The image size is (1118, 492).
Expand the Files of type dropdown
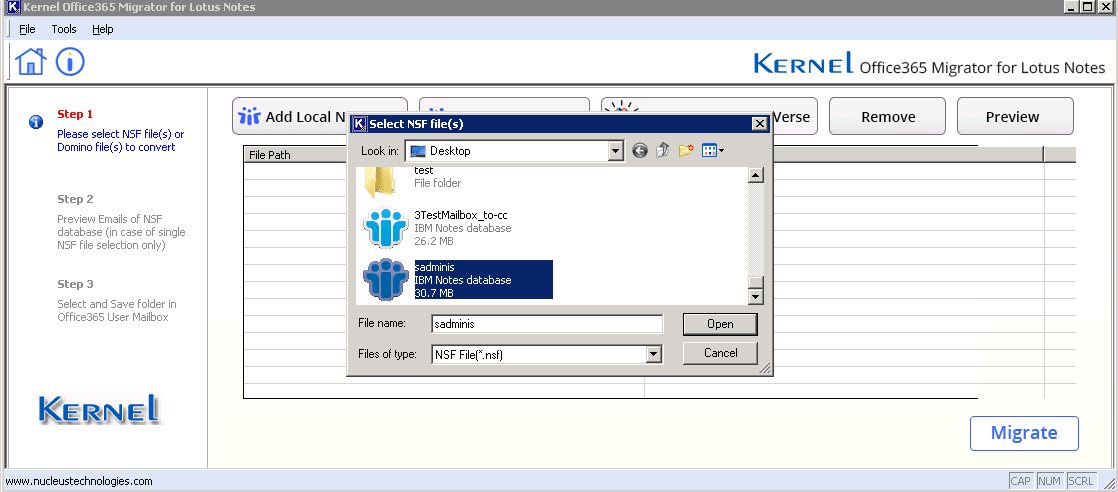tap(652, 354)
